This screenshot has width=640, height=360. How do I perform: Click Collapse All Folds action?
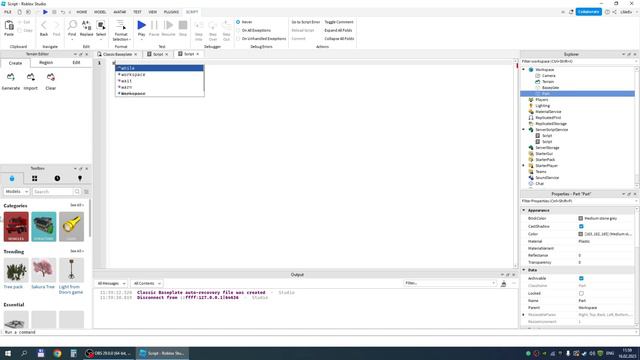[x=339, y=38]
